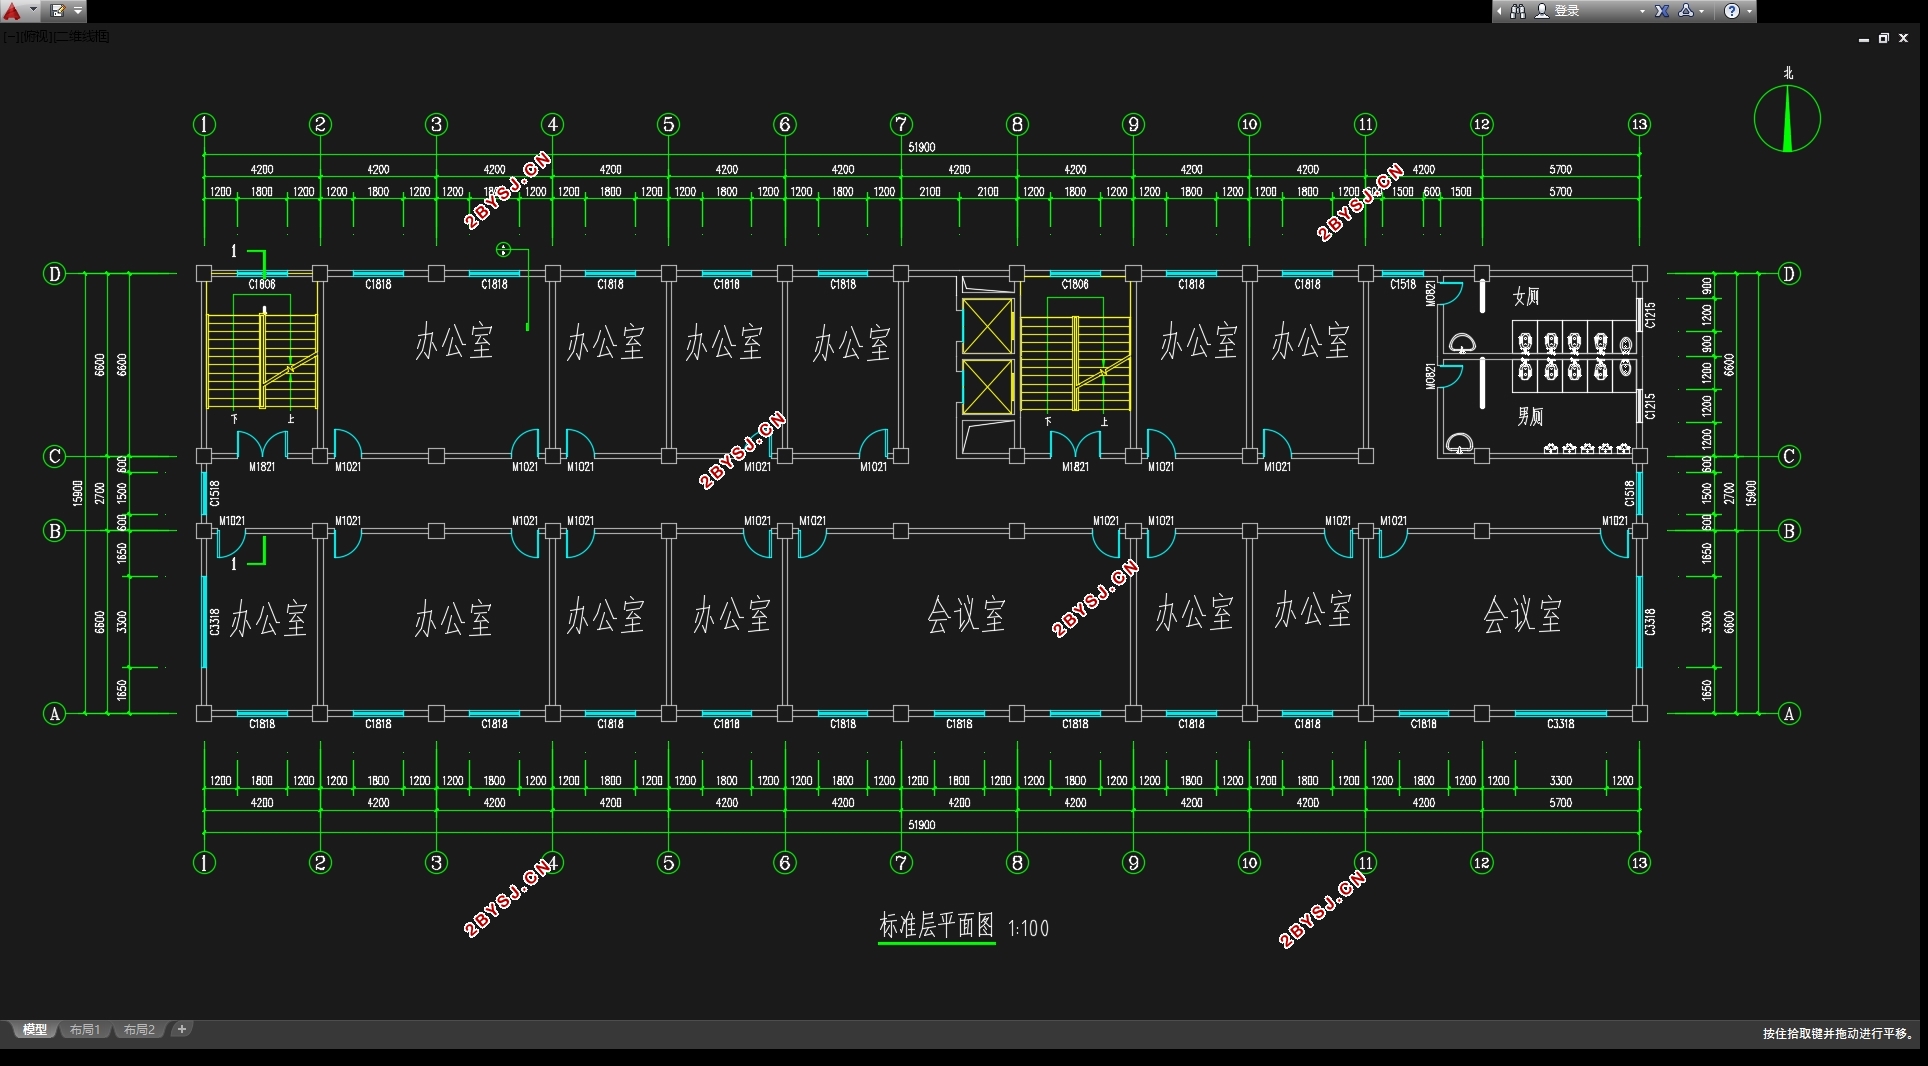Open the Help question mark icon

[x=1732, y=11]
